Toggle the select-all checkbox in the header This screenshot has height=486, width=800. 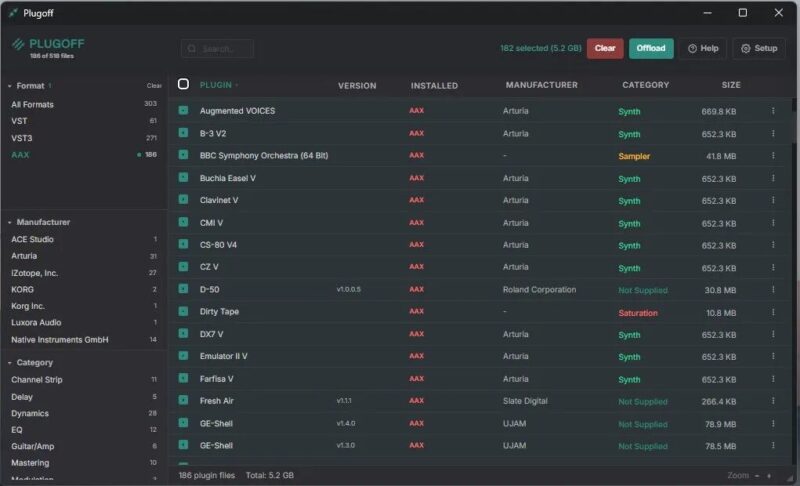click(183, 84)
